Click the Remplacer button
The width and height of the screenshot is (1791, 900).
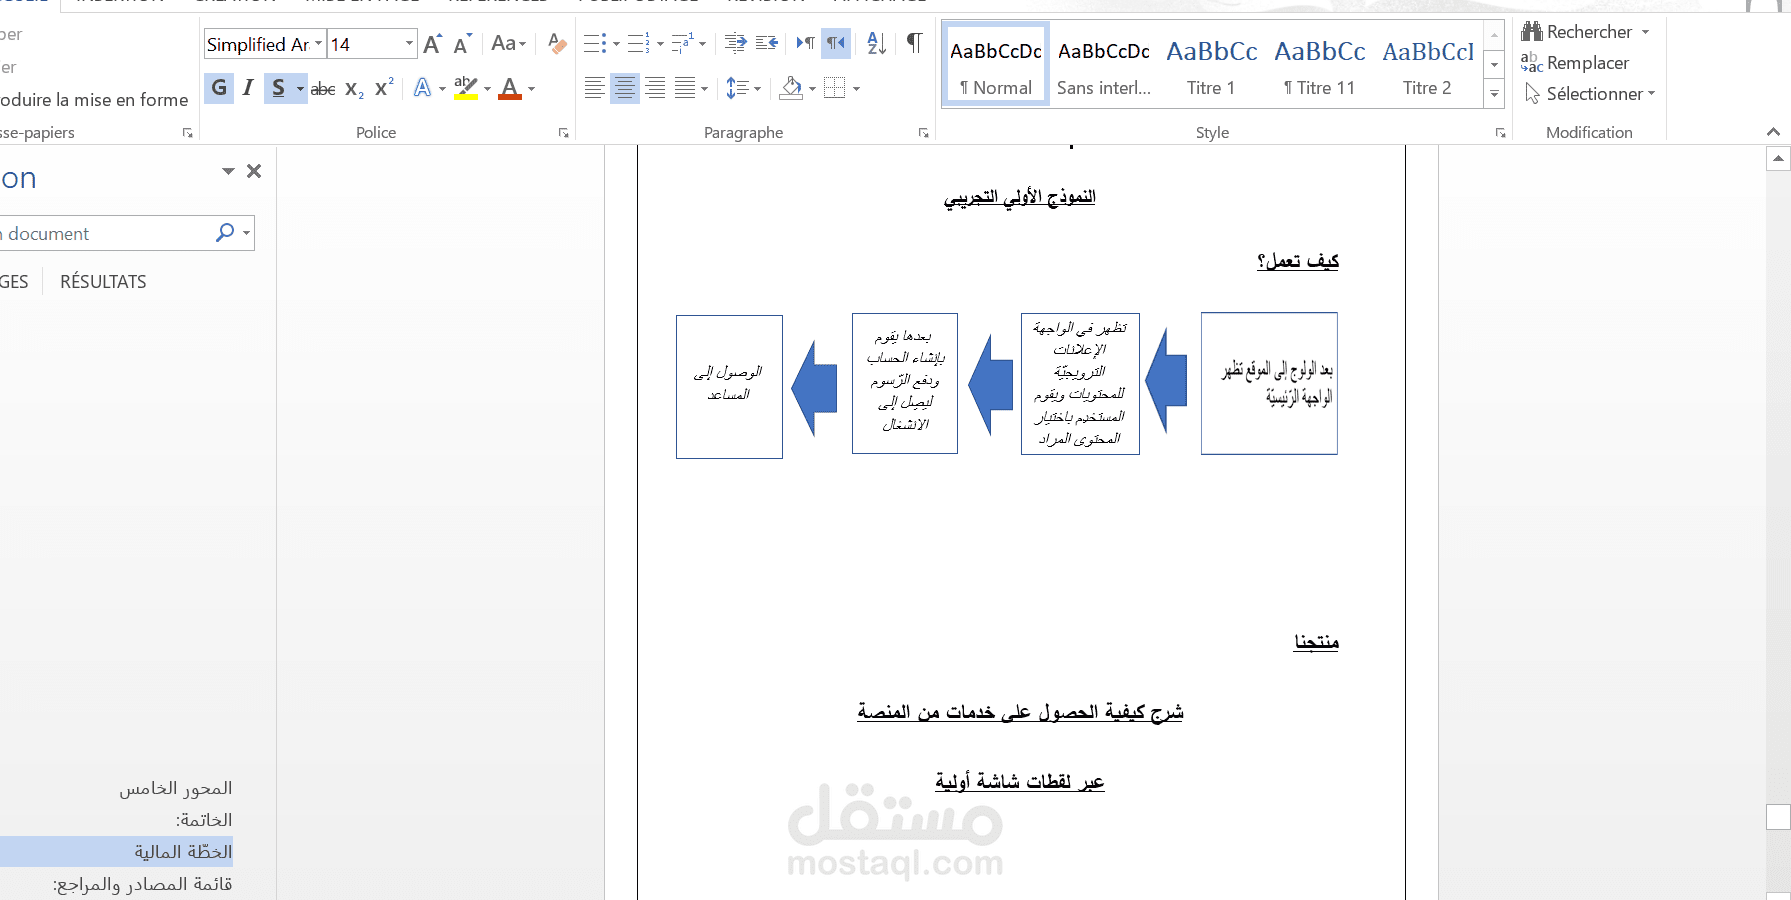tap(1575, 63)
